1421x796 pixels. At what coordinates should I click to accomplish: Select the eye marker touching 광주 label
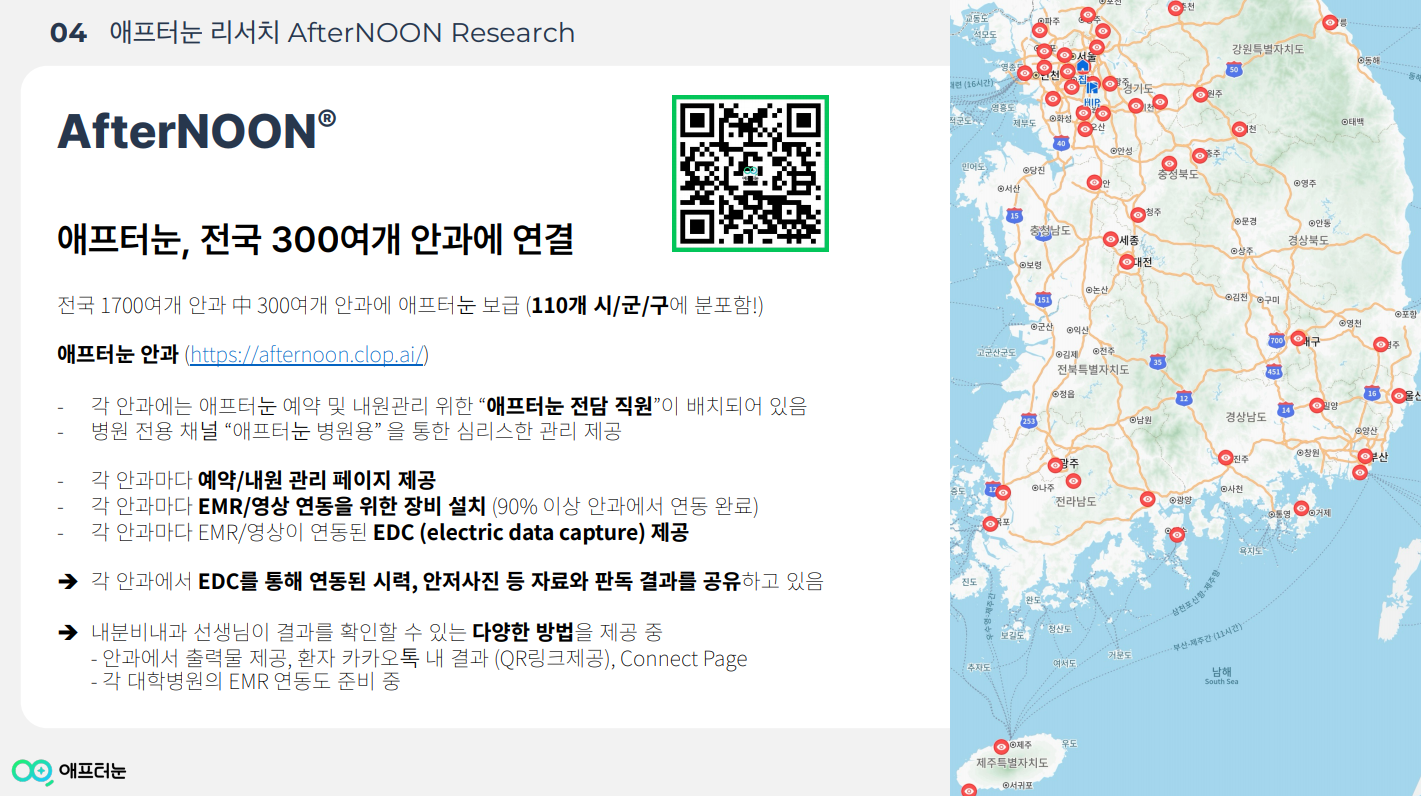1054,465
